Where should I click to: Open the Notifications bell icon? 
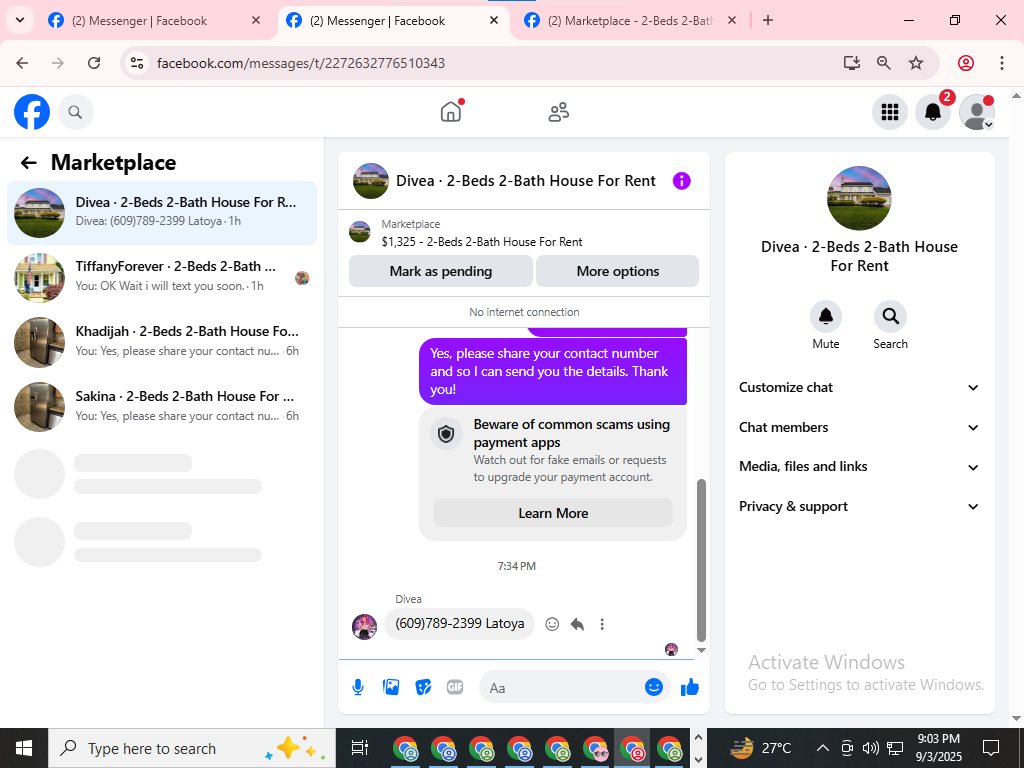[x=933, y=112]
